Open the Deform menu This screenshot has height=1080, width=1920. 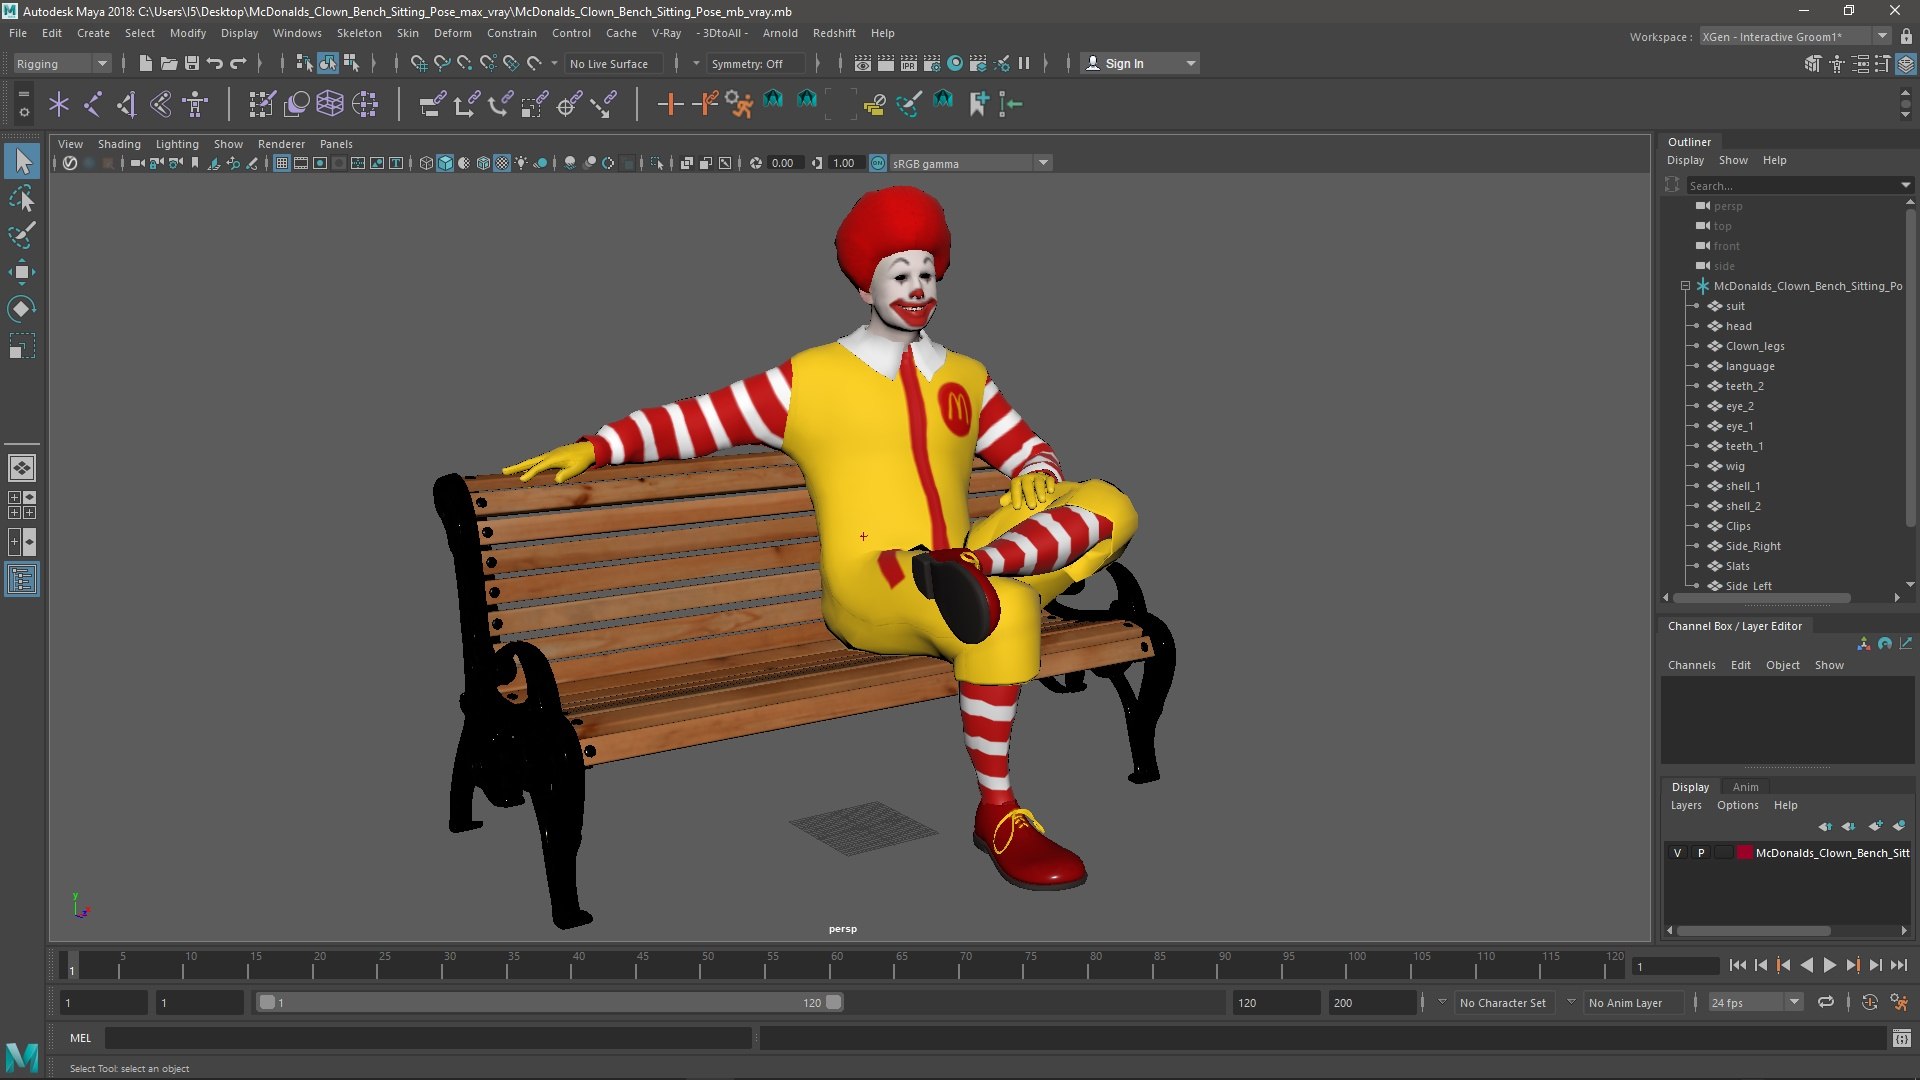pos(452,33)
